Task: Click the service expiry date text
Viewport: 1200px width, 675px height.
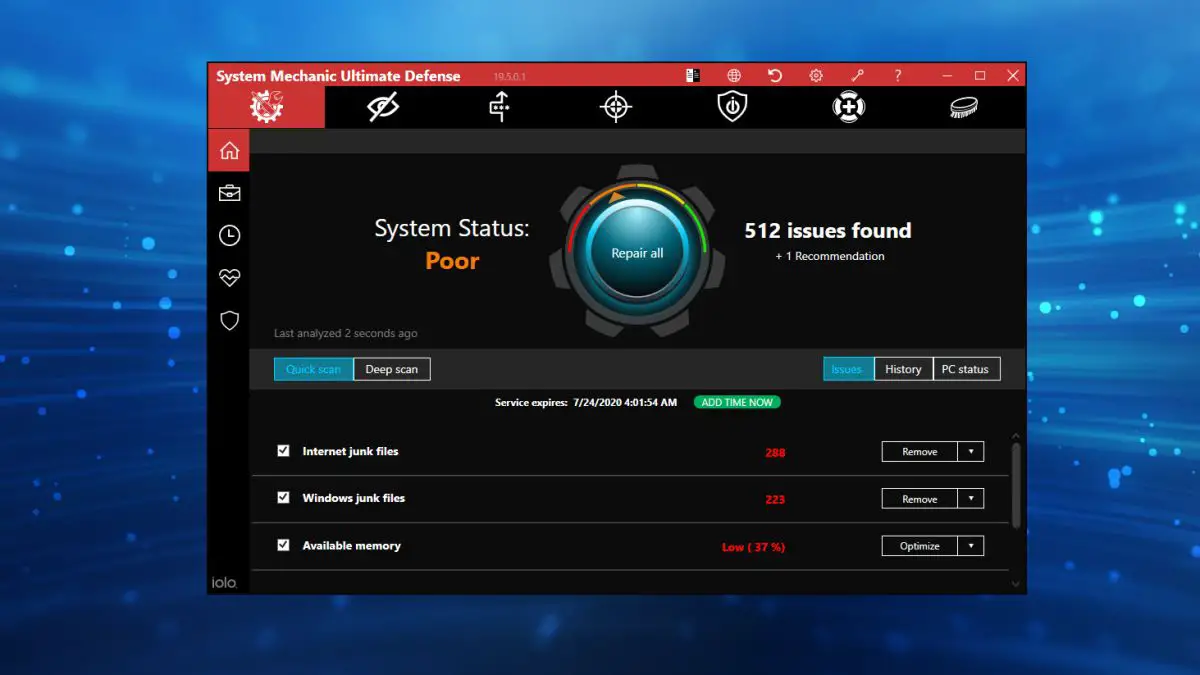Action: pos(625,402)
